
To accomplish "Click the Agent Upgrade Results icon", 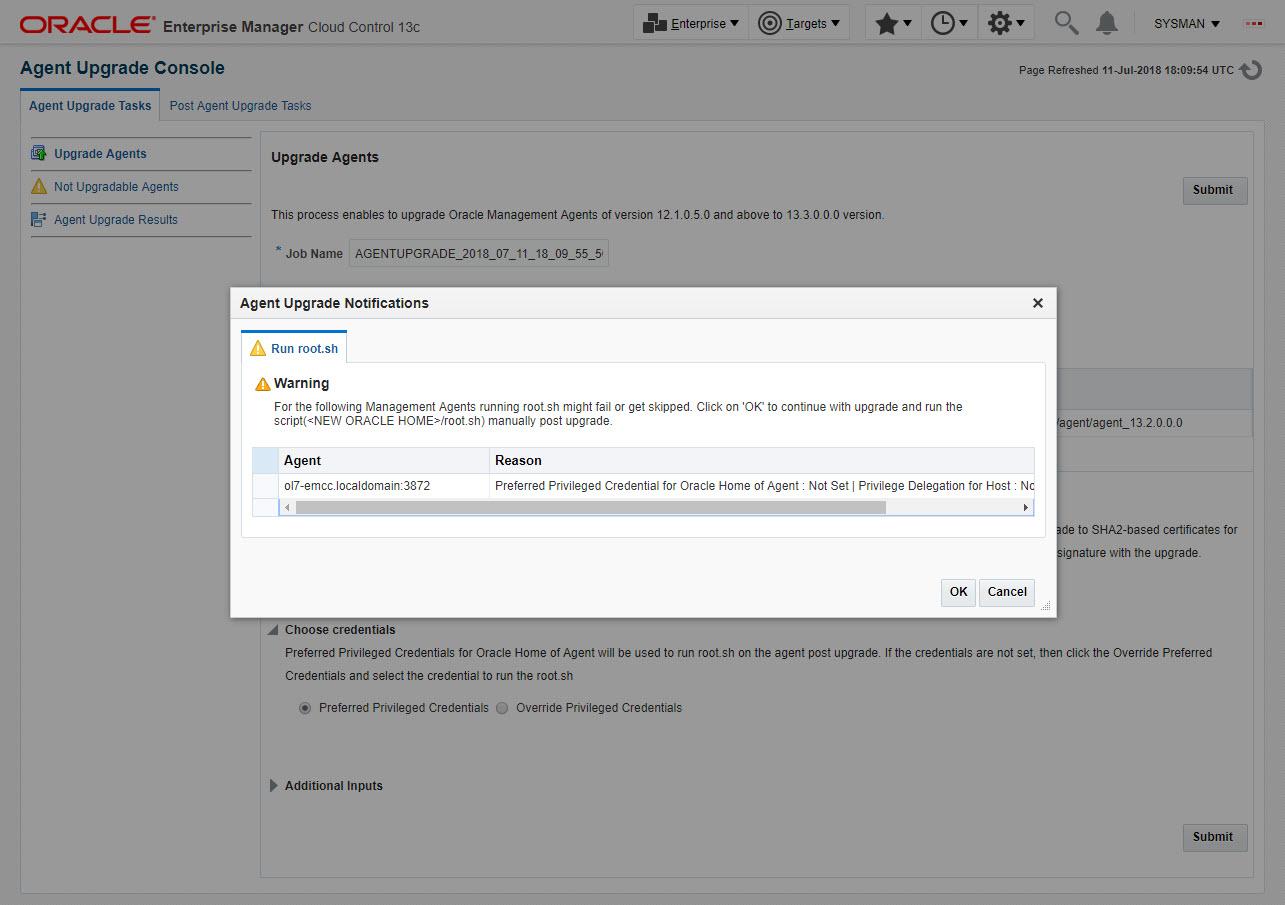I will click(39, 219).
